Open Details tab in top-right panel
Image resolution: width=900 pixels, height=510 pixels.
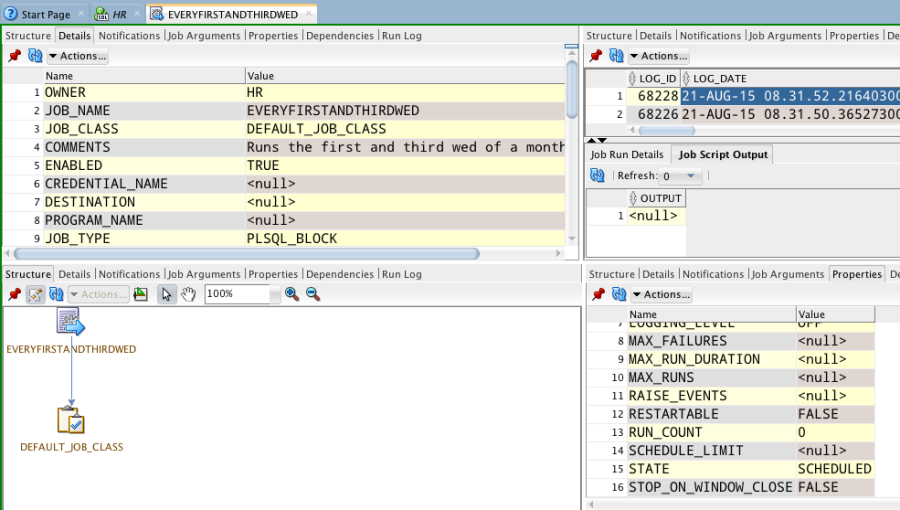pyautogui.click(x=655, y=36)
